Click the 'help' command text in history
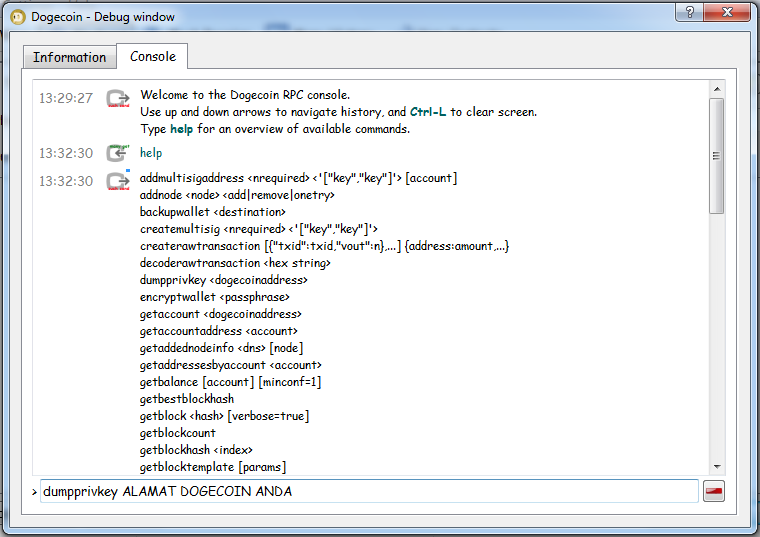 click(x=151, y=153)
